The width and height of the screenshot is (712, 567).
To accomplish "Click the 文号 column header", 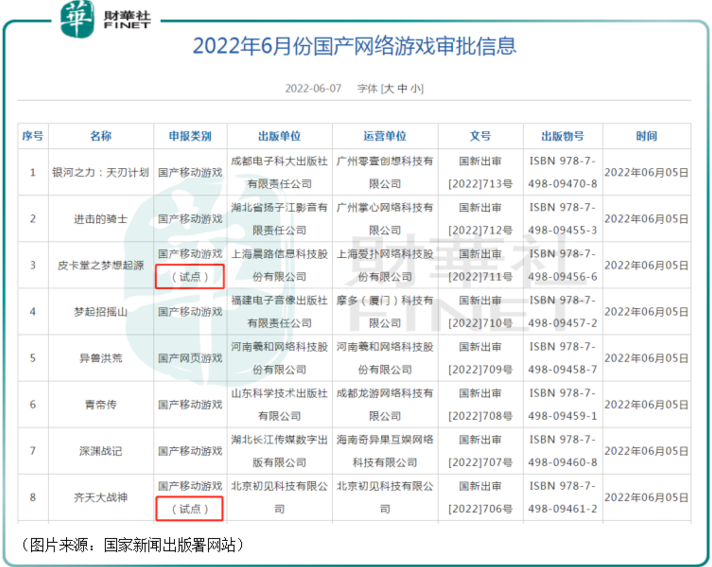I will point(480,136).
